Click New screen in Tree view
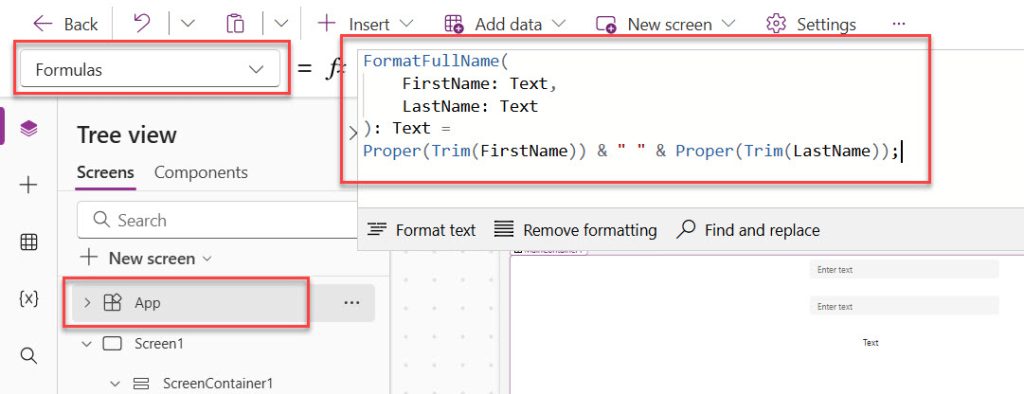The image size is (1024, 394). click(146, 258)
